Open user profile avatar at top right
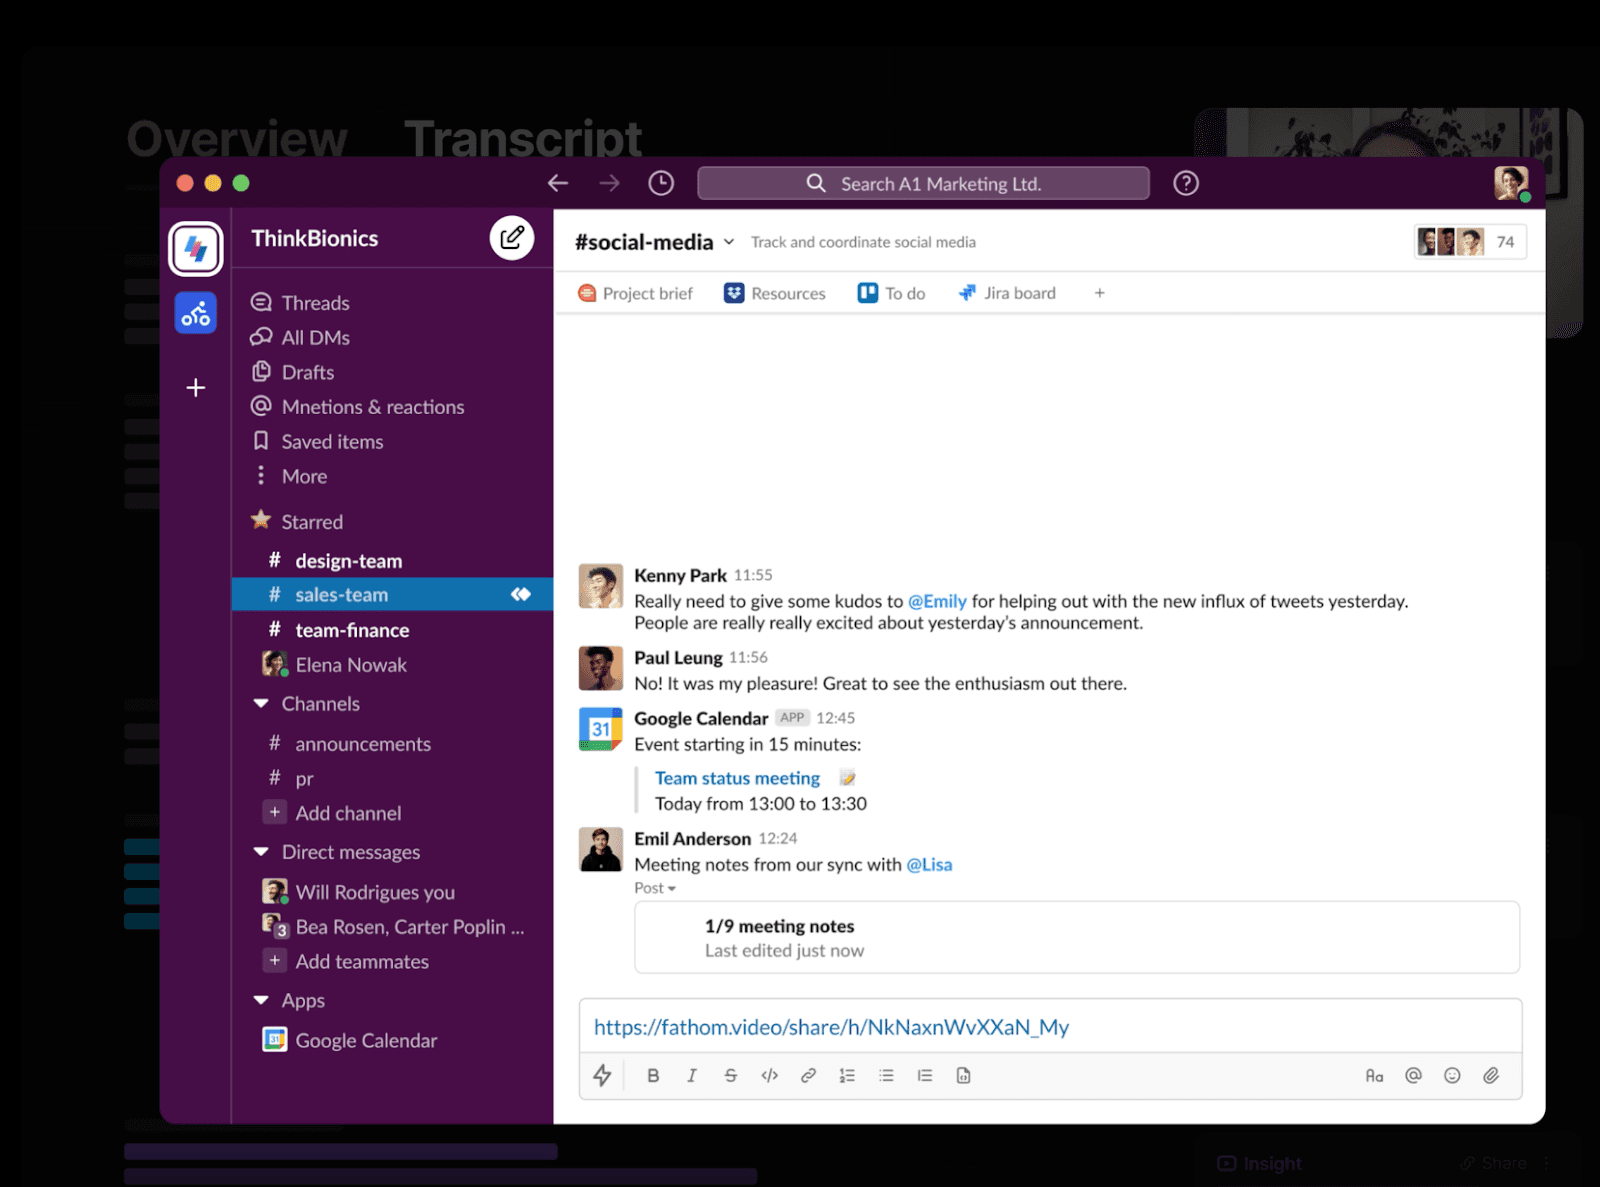The height and width of the screenshot is (1187, 1600). (x=1511, y=183)
